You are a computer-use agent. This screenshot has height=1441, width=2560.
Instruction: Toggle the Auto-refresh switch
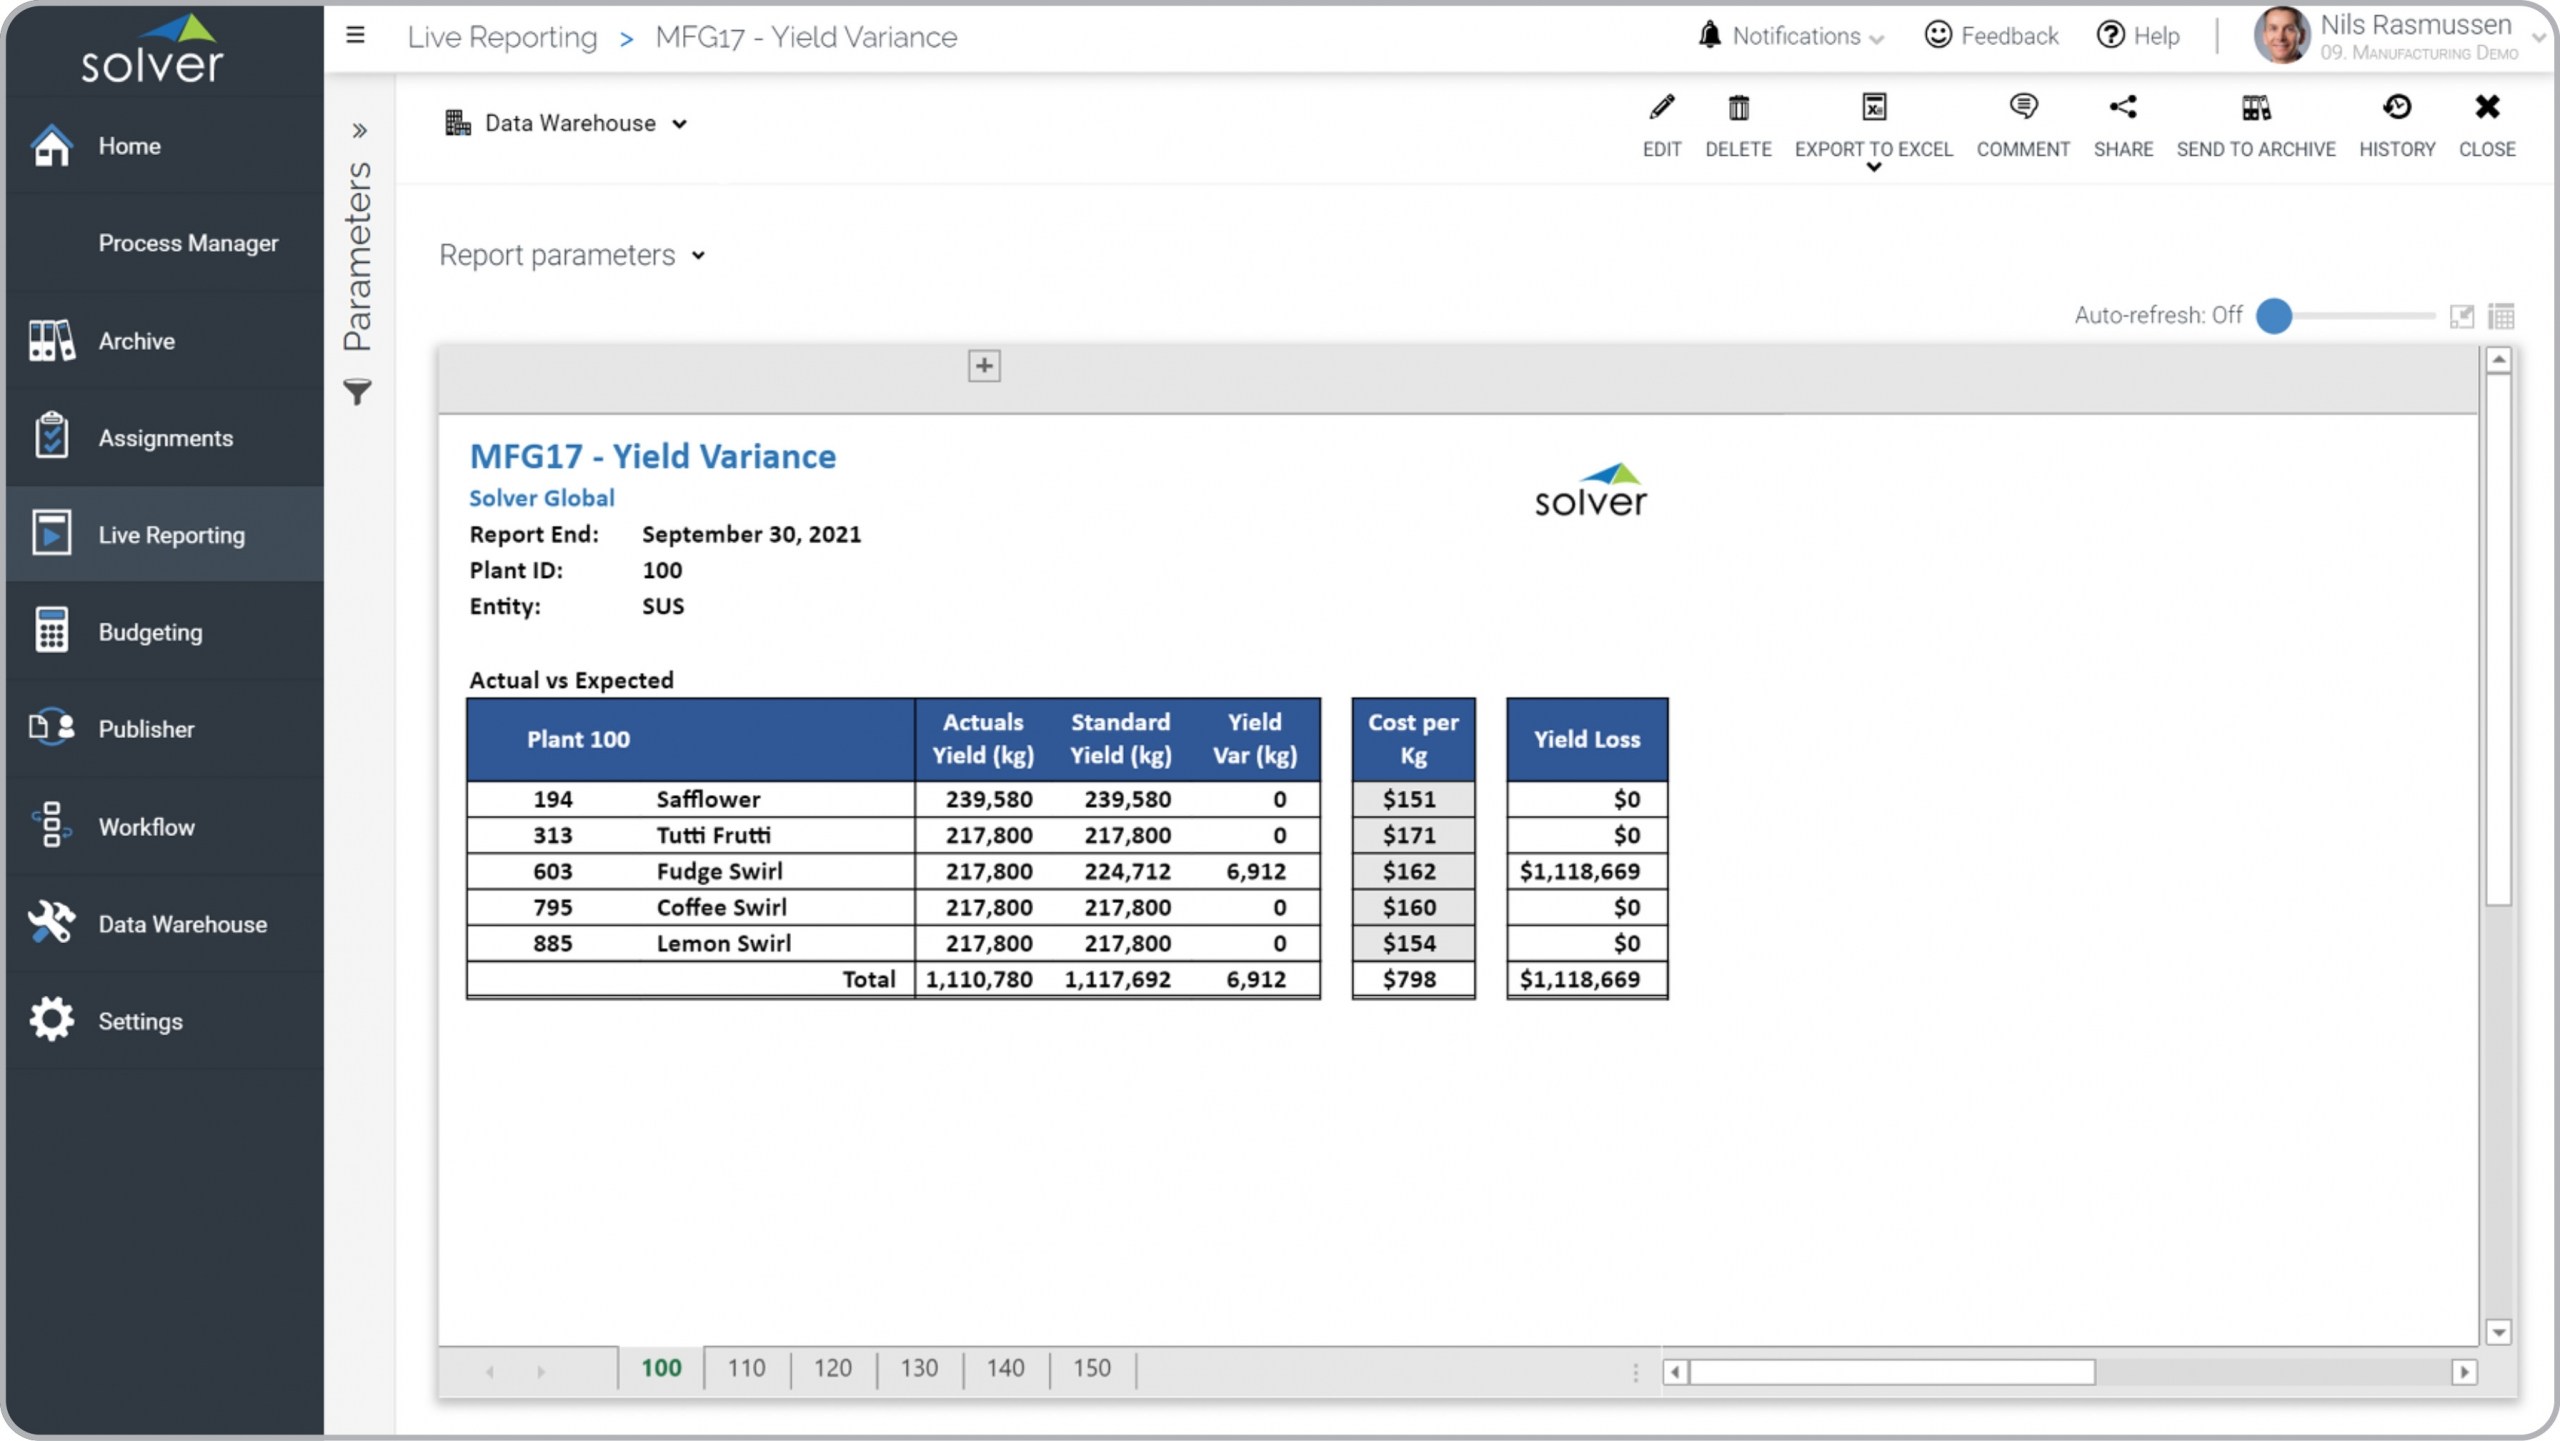pyautogui.click(x=2275, y=316)
